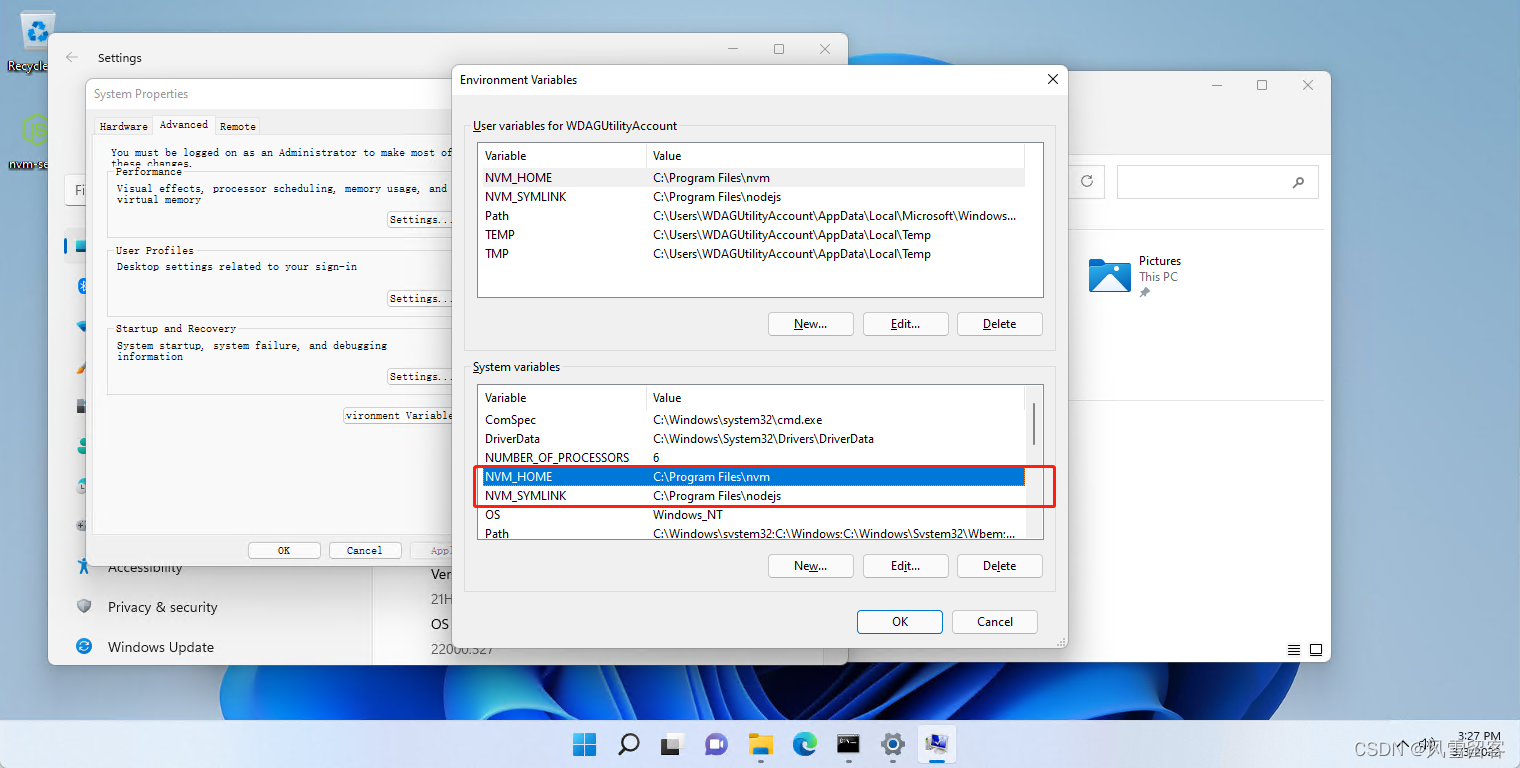Viewport: 1520px width, 768px height.
Task: Select NUMBER_OF_PROCESSORS system variable
Action: pyautogui.click(x=753, y=458)
